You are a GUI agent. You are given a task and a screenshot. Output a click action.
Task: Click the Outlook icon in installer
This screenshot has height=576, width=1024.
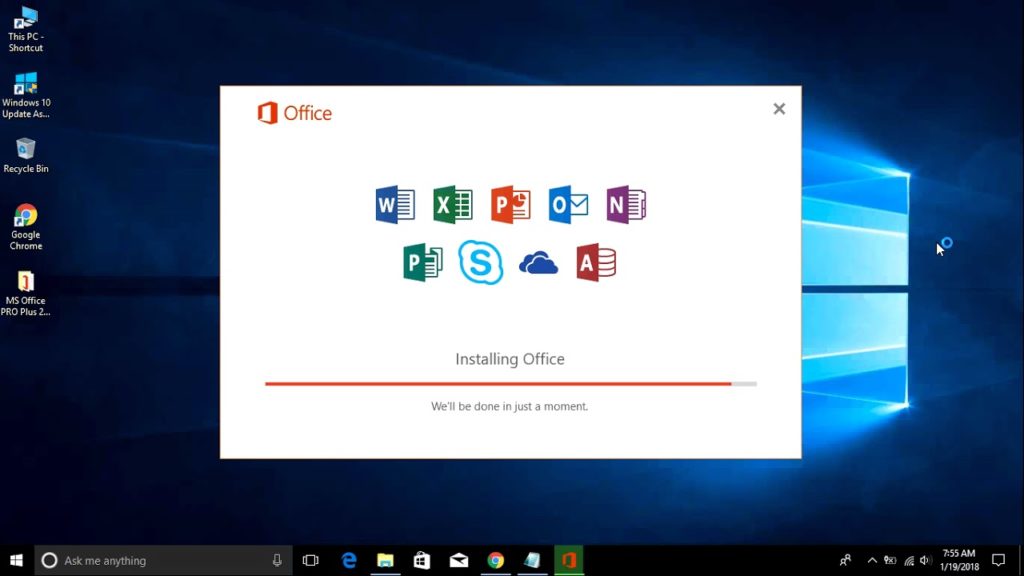click(x=568, y=205)
